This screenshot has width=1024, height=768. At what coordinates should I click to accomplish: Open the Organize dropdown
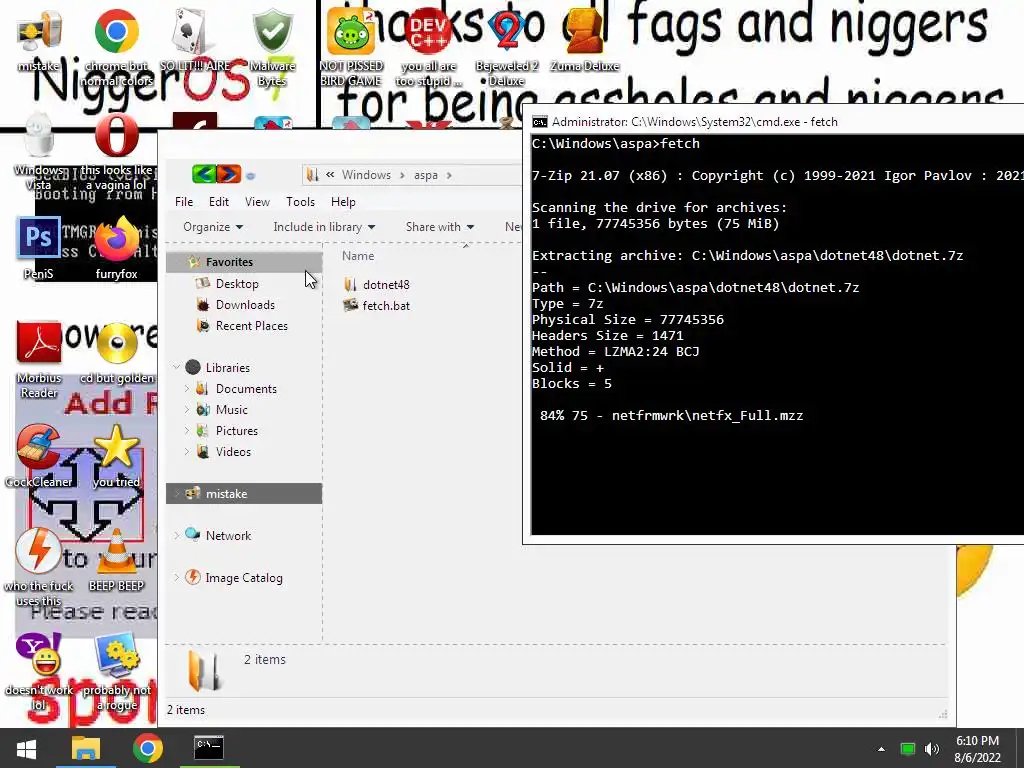[x=213, y=227]
